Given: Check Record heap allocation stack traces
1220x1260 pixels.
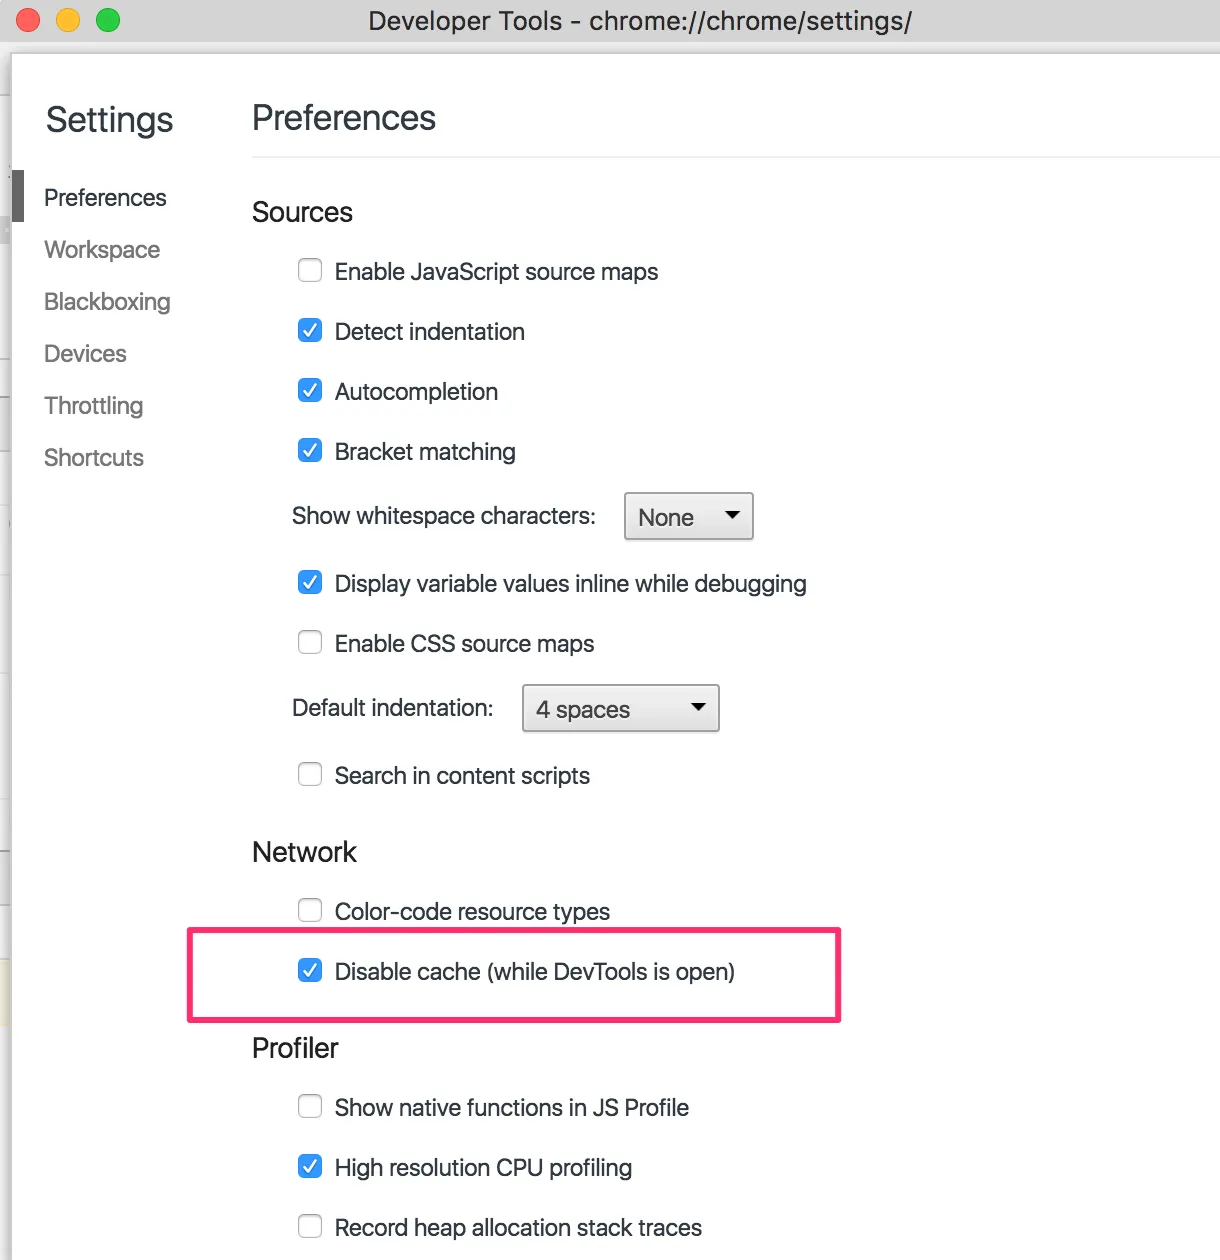Looking at the screenshot, I should click(310, 1227).
